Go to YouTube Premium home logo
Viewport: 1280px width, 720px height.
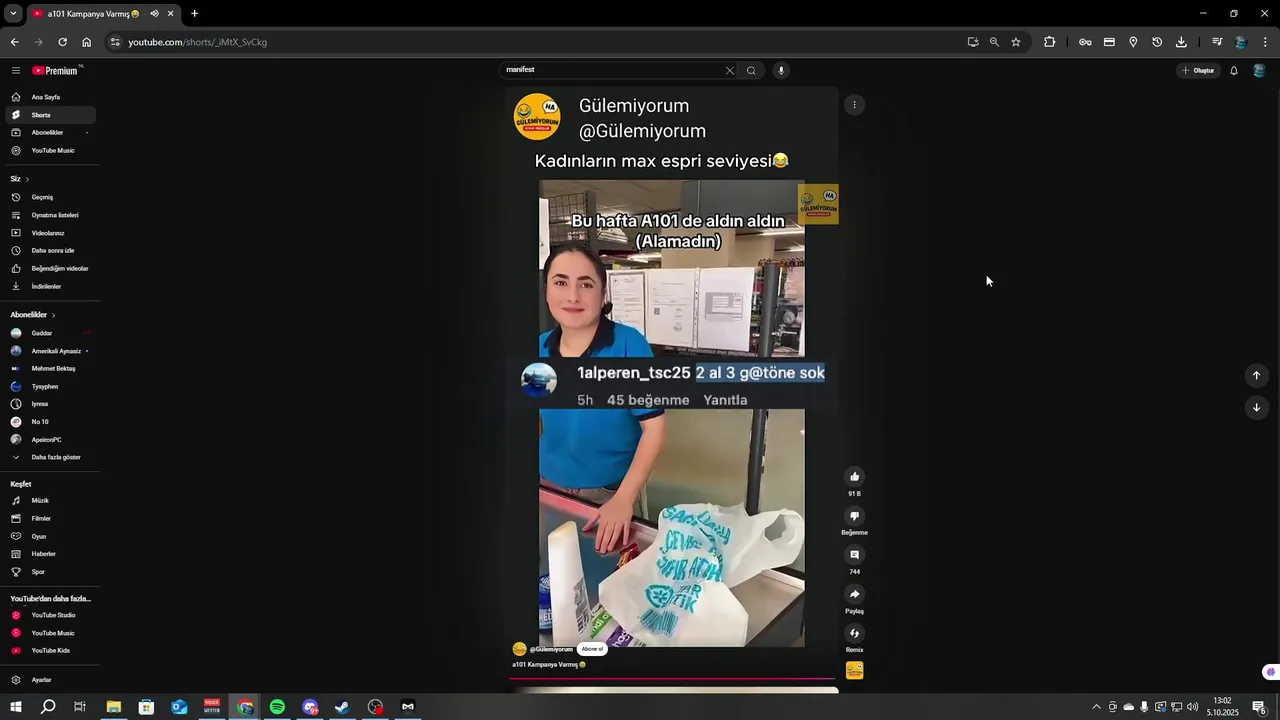[x=56, y=70]
